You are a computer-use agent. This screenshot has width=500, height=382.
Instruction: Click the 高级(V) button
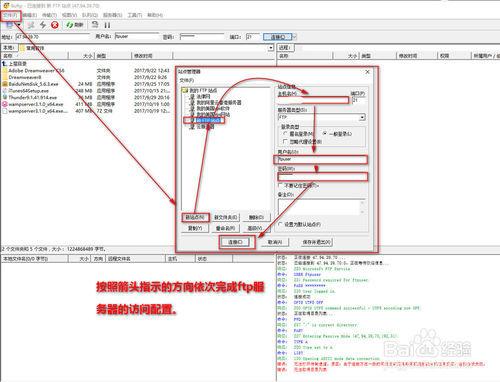pyautogui.click(x=256, y=228)
